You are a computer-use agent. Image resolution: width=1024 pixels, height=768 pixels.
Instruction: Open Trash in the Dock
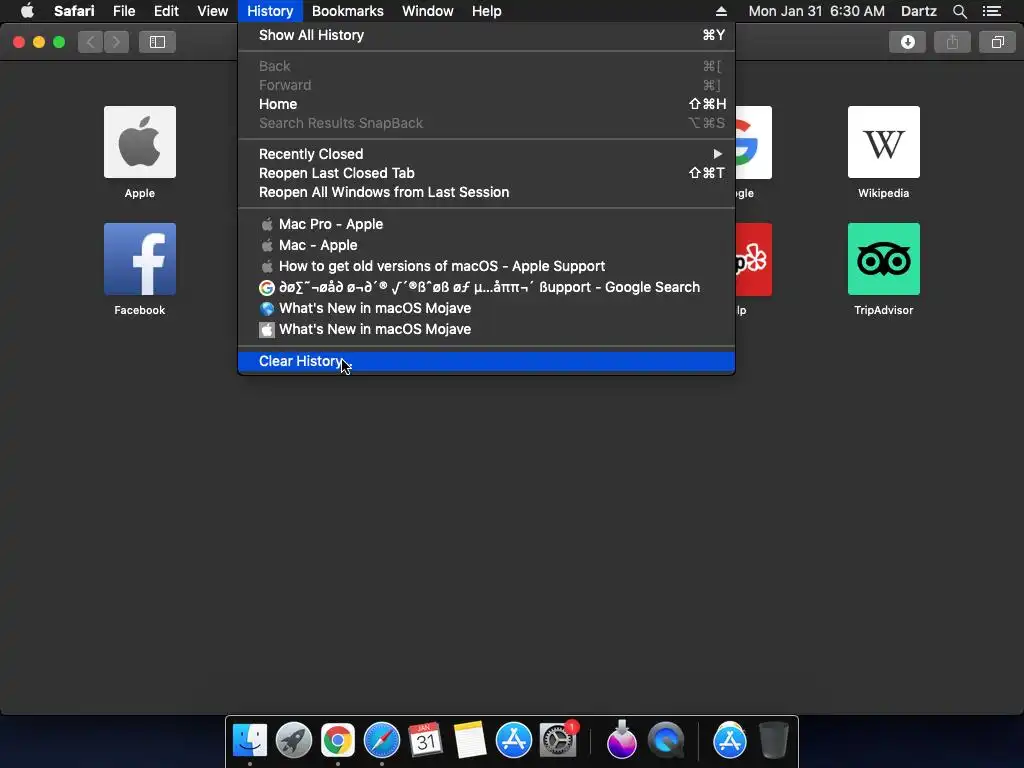pyautogui.click(x=774, y=740)
